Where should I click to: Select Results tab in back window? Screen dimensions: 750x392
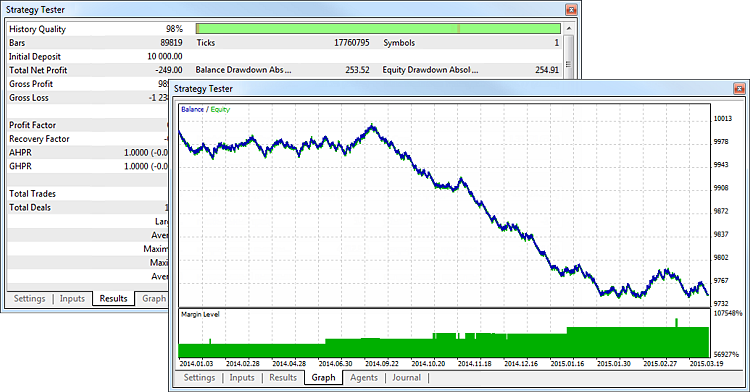coord(113,298)
